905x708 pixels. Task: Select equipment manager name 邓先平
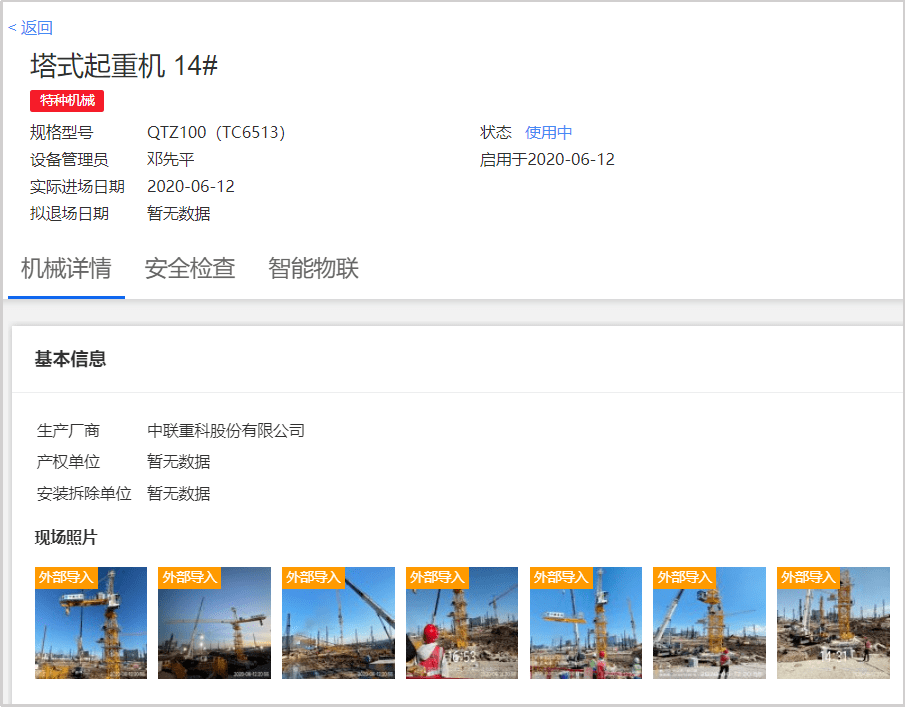click(170, 159)
